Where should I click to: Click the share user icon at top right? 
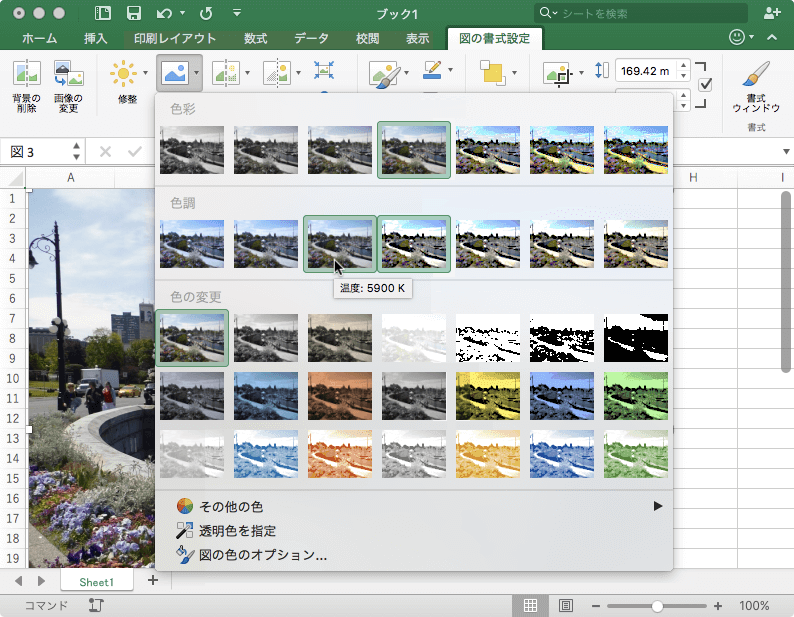[771, 13]
